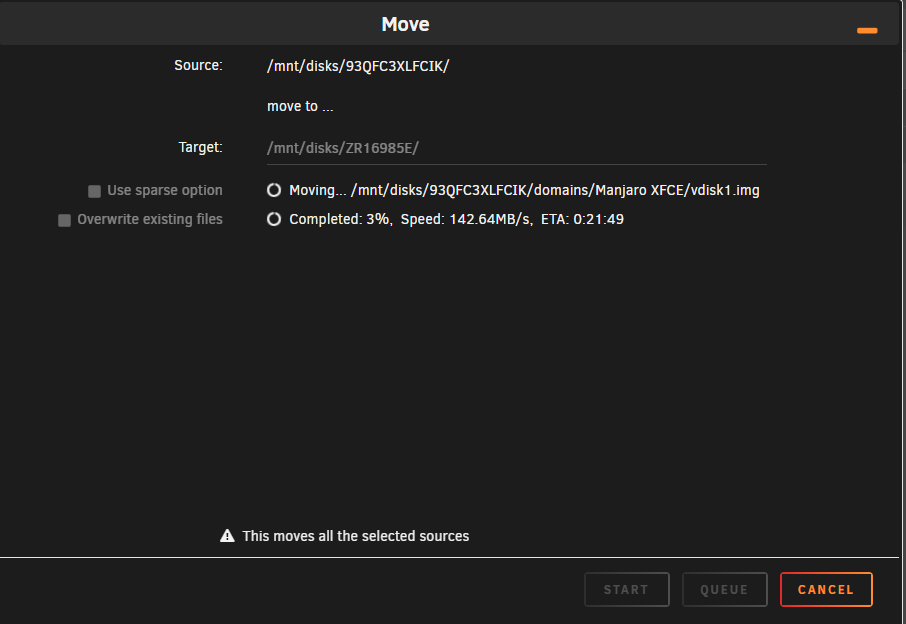Click the spinner icon beside Moving...
Image resolution: width=906 pixels, height=624 pixels.
(x=274, y=190)
